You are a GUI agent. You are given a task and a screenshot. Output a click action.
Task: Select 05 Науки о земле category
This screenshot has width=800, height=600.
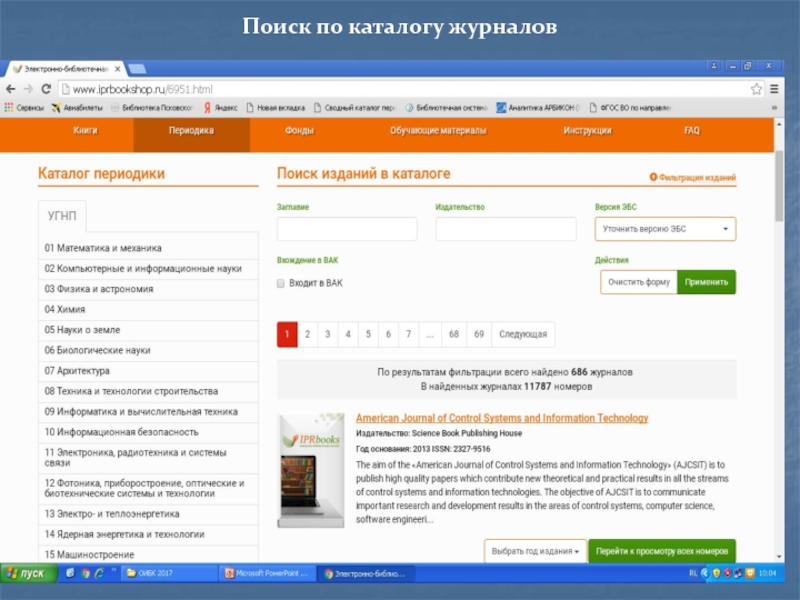pos(148,330)
